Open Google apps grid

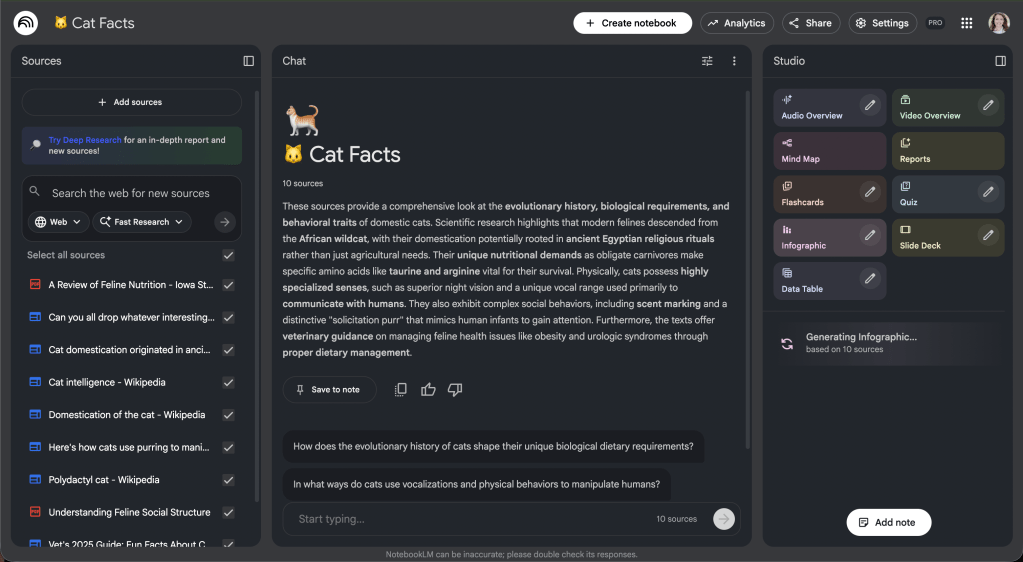(x=967, y=23)
